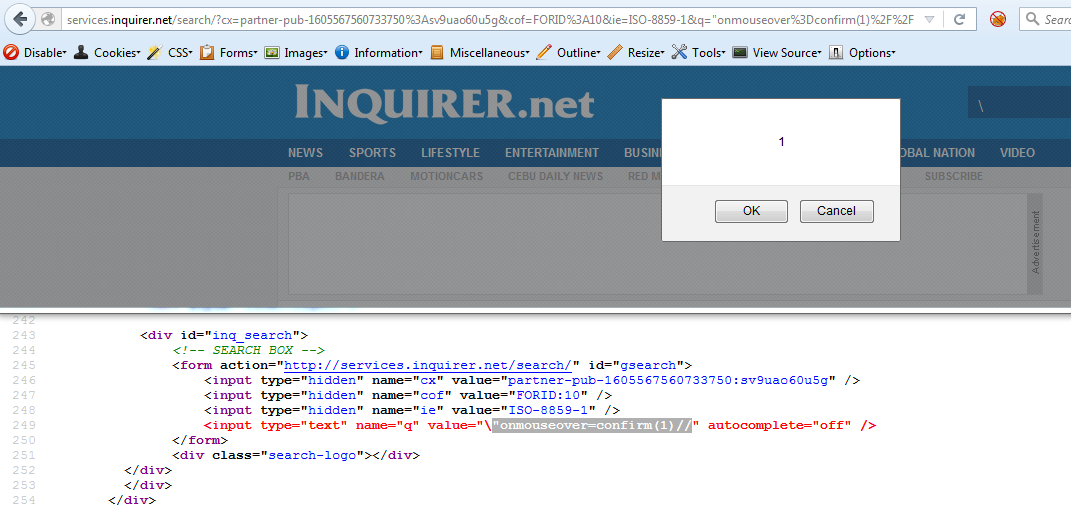Click OK in the confirm dialog
This screenshot has height=509, width=1071.
[x=751, y=211]
